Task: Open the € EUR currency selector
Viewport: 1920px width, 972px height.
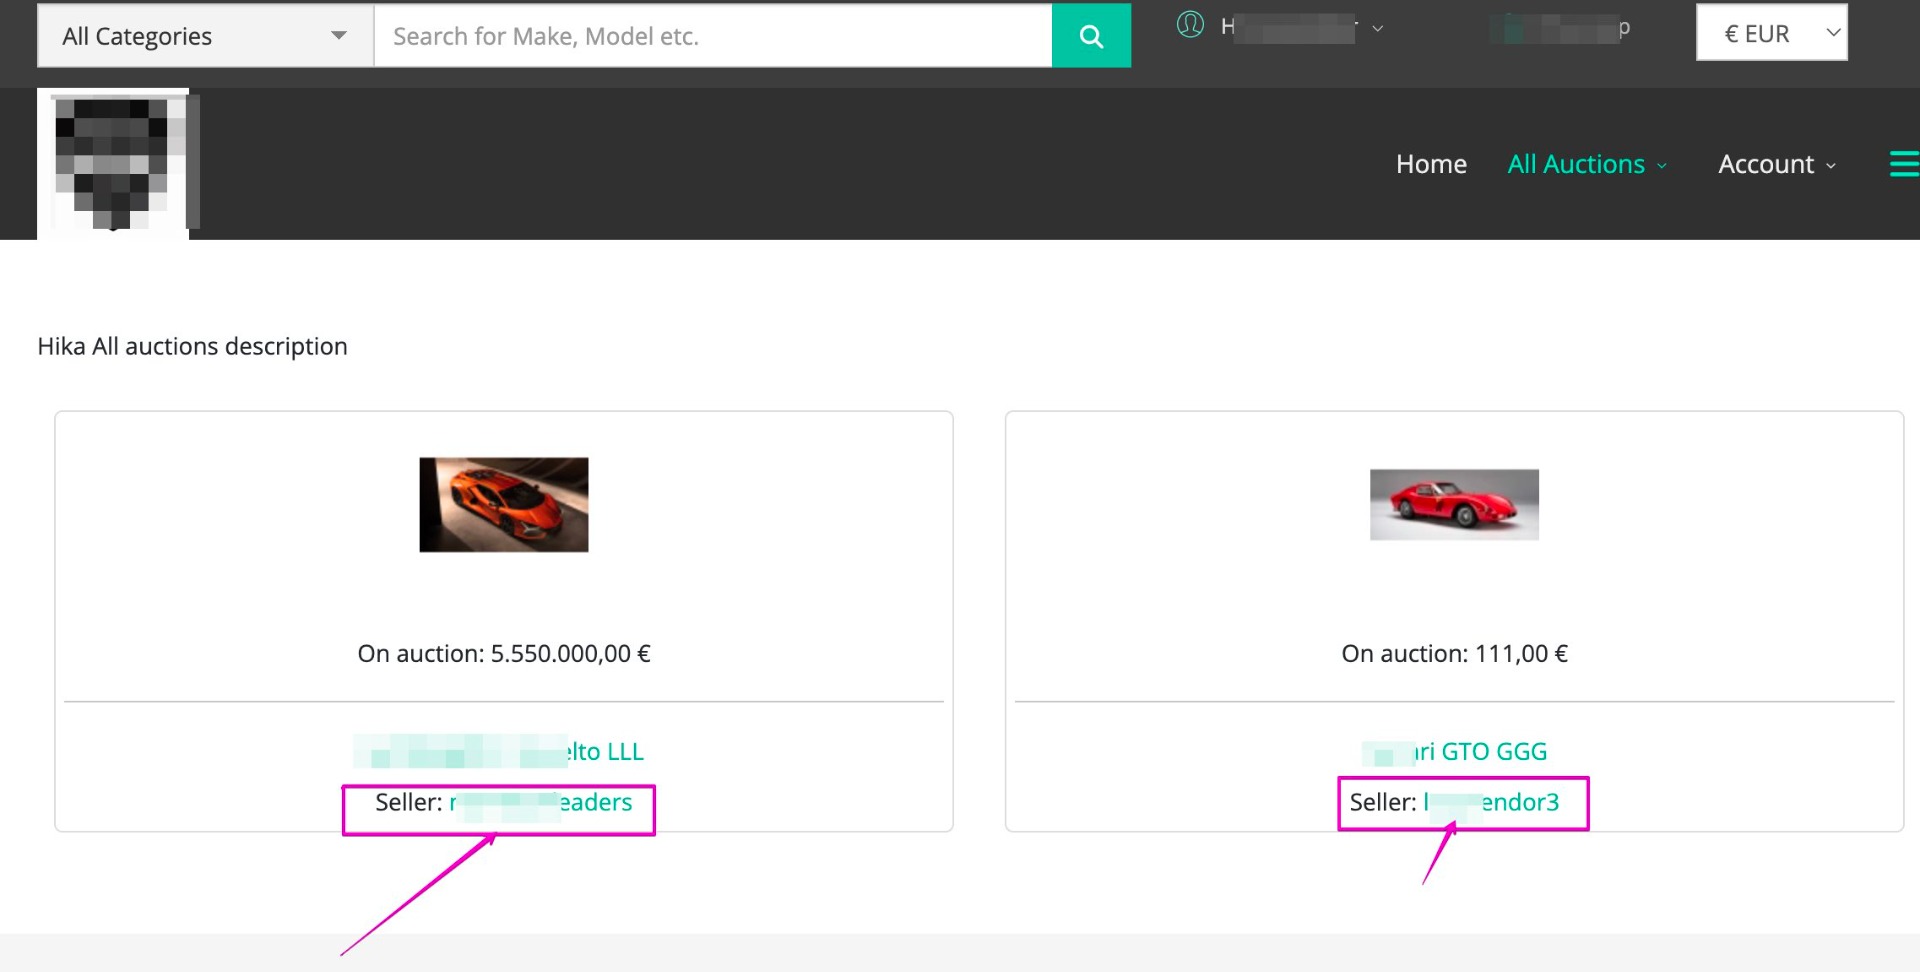Action: point(1771,33)
